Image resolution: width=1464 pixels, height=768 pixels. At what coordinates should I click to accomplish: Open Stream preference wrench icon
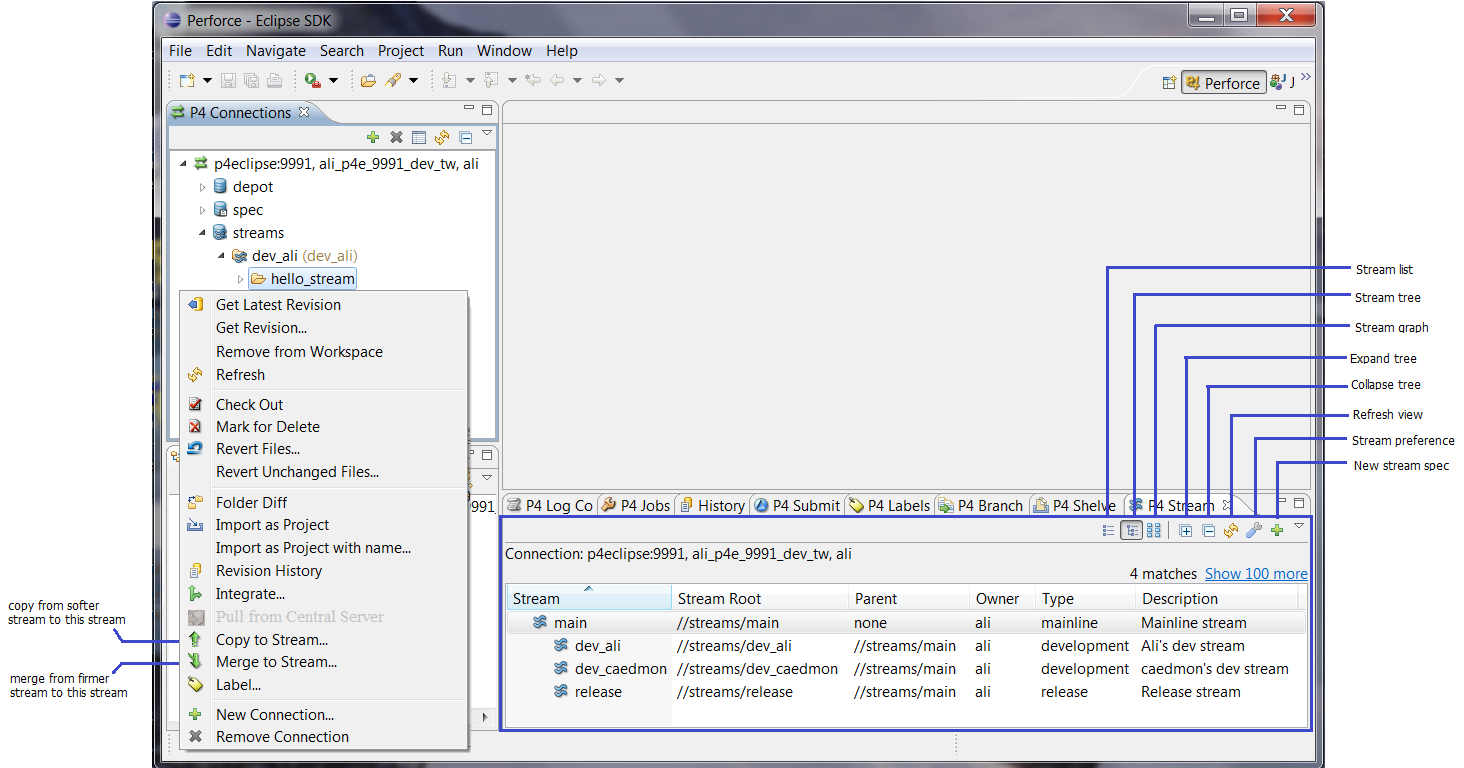[x=1254, y=531]
